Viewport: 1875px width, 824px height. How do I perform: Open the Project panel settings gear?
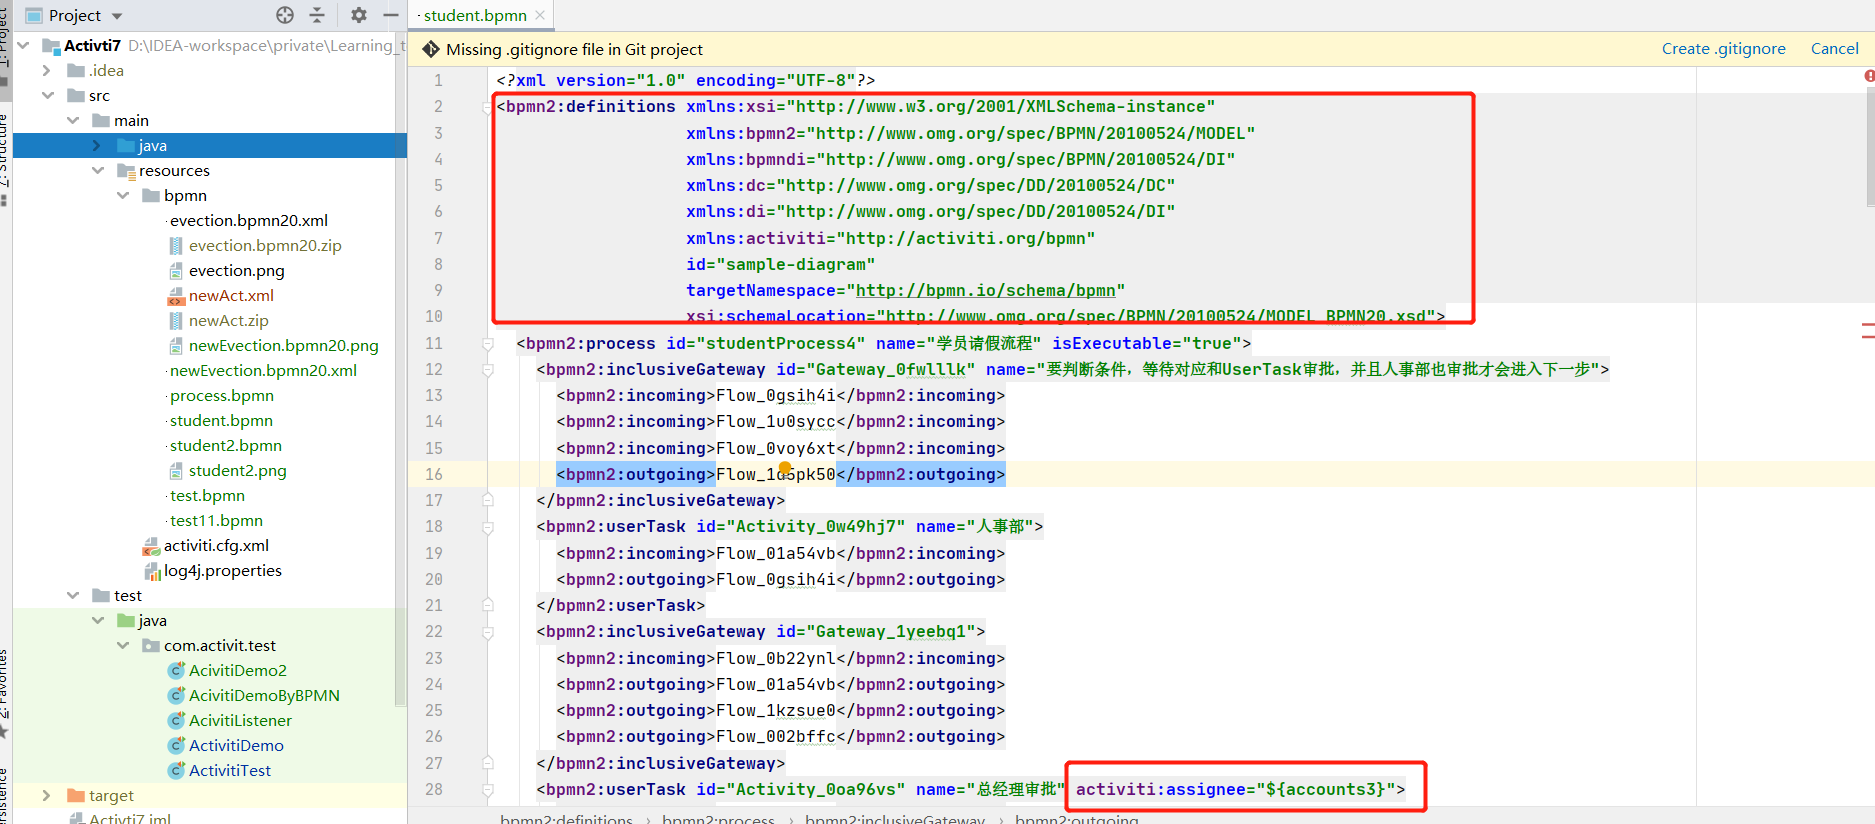tap(359, 15)
